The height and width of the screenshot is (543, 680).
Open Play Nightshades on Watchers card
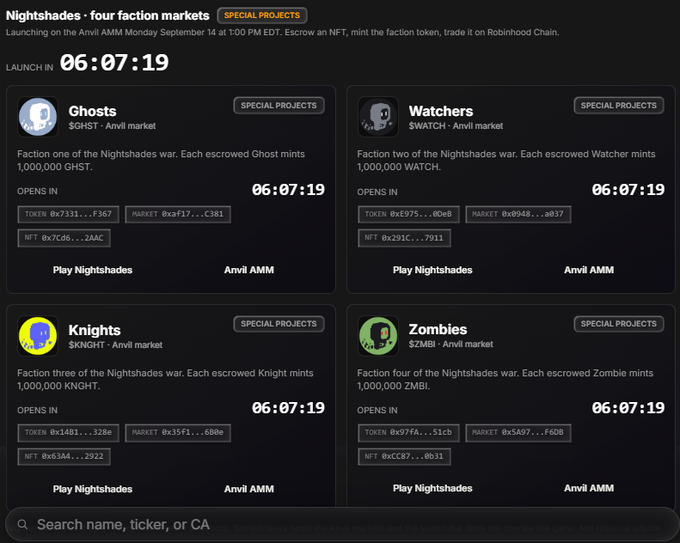click(432, 270)
